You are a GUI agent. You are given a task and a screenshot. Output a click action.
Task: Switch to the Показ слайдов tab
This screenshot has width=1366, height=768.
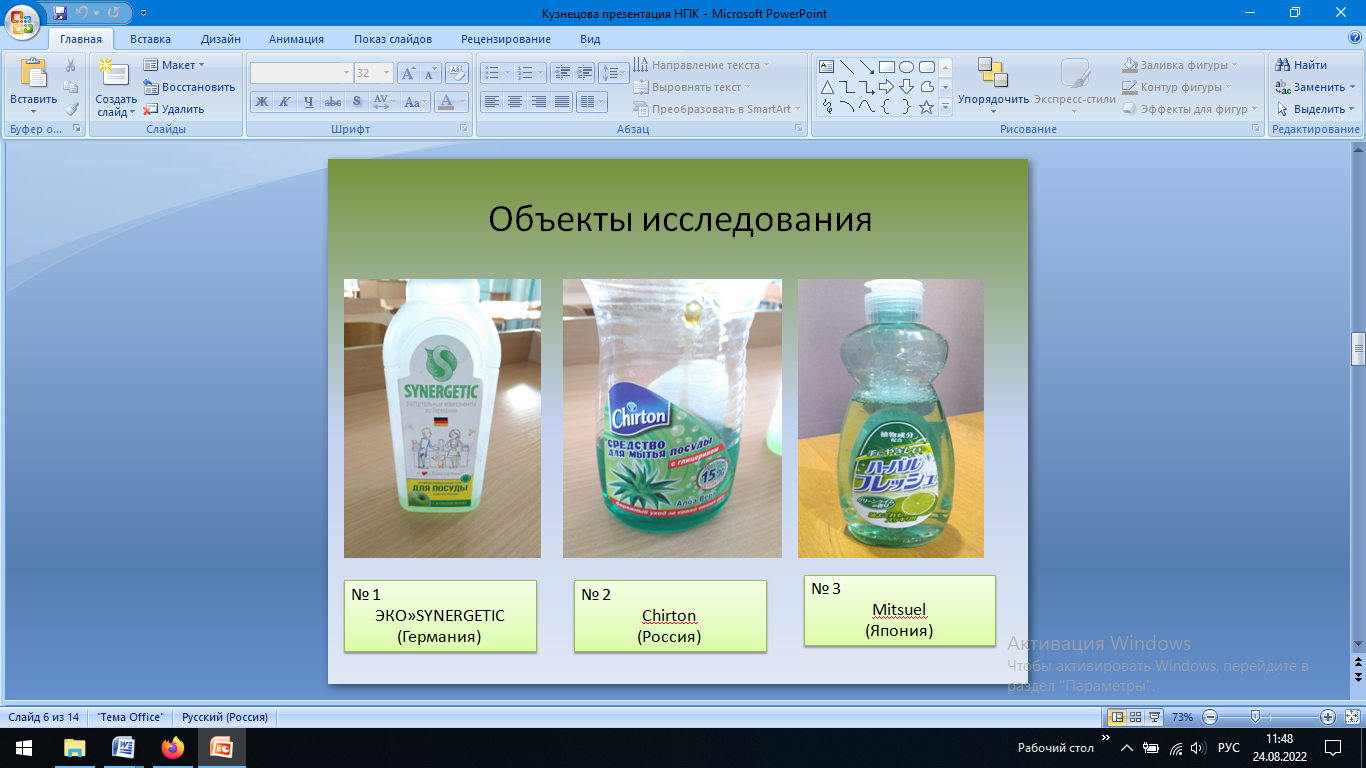click(393, 39)
